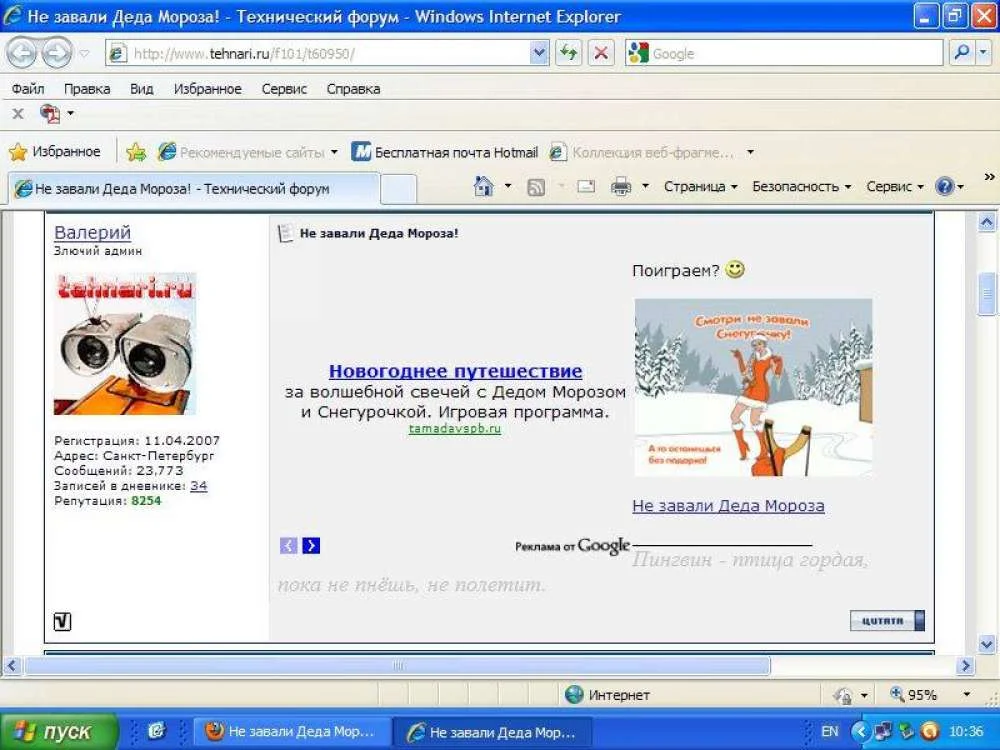Screen dimensions: 1000x750
Task: Select the Не завали Деда Мороза browser tab
Action: (194, 189)
